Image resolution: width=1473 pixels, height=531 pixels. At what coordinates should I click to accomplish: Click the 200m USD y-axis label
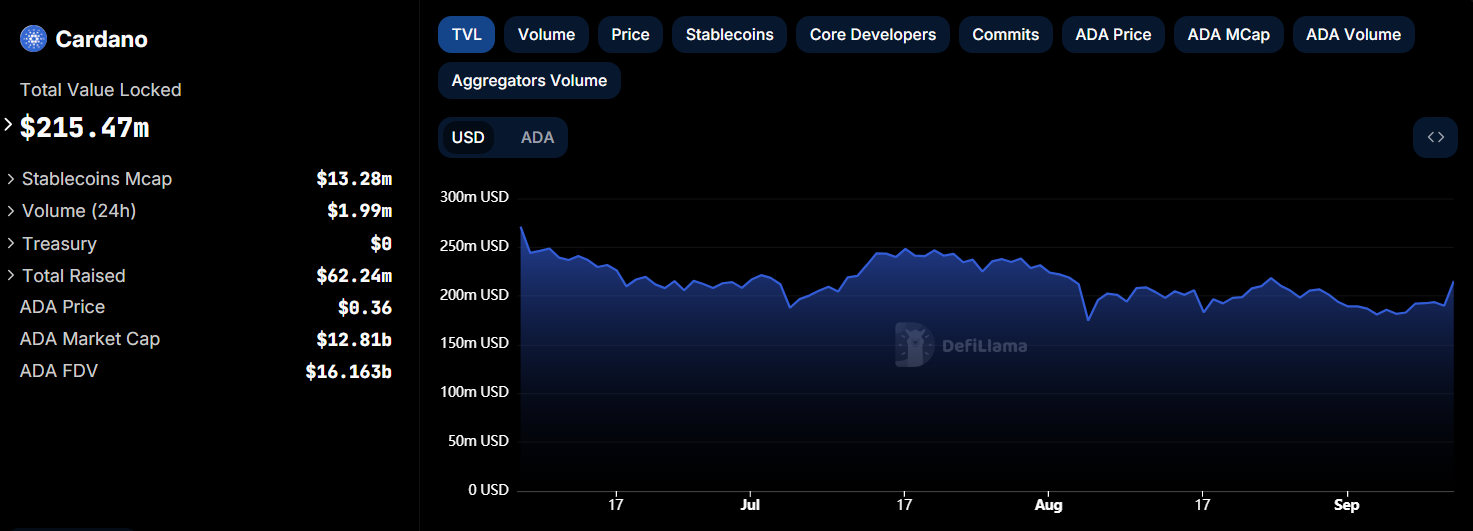tap(474, 295)
